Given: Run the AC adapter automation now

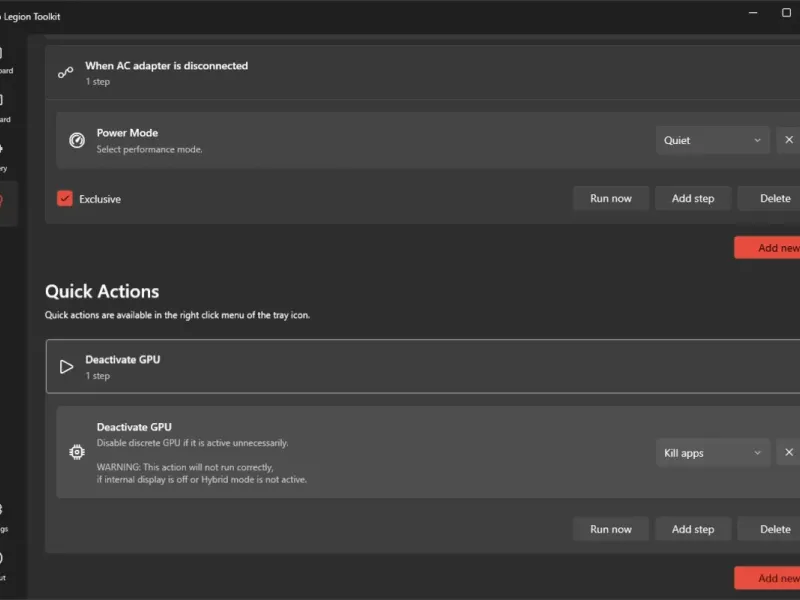Looking at the screenshot, I should [x=610, y=198].
